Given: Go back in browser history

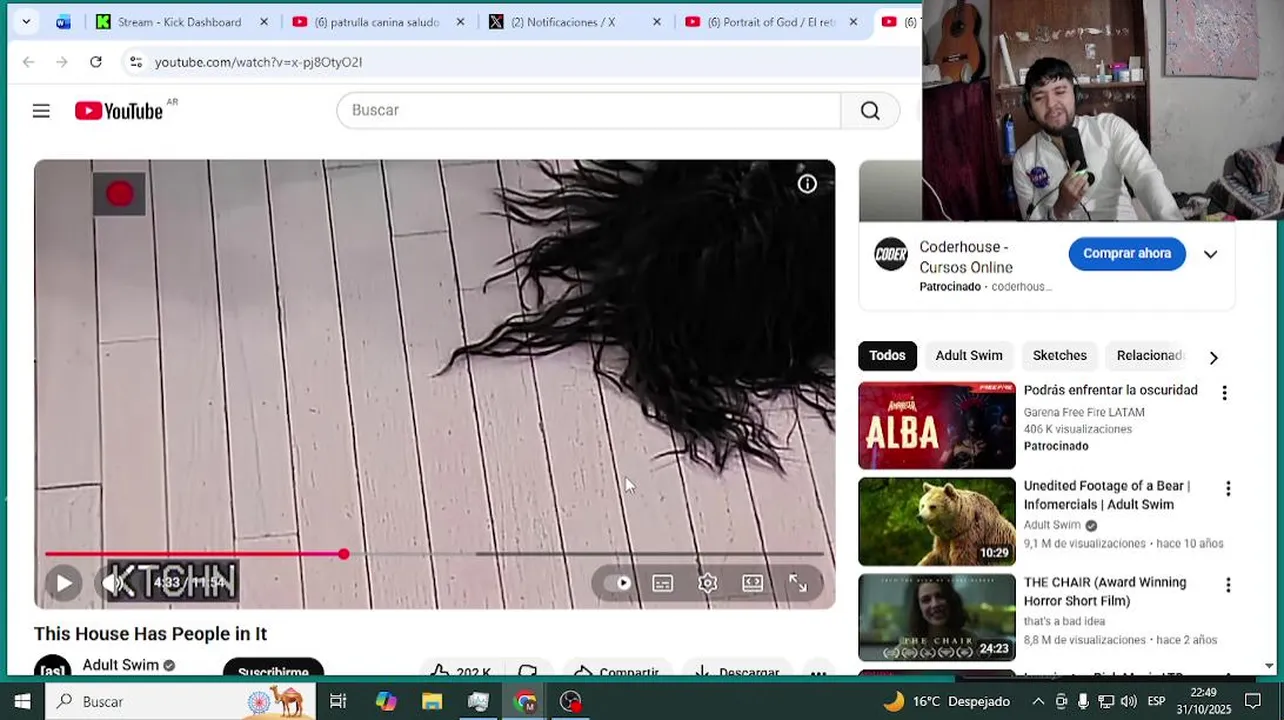Looking at the screenshot, I should point(28,62).
